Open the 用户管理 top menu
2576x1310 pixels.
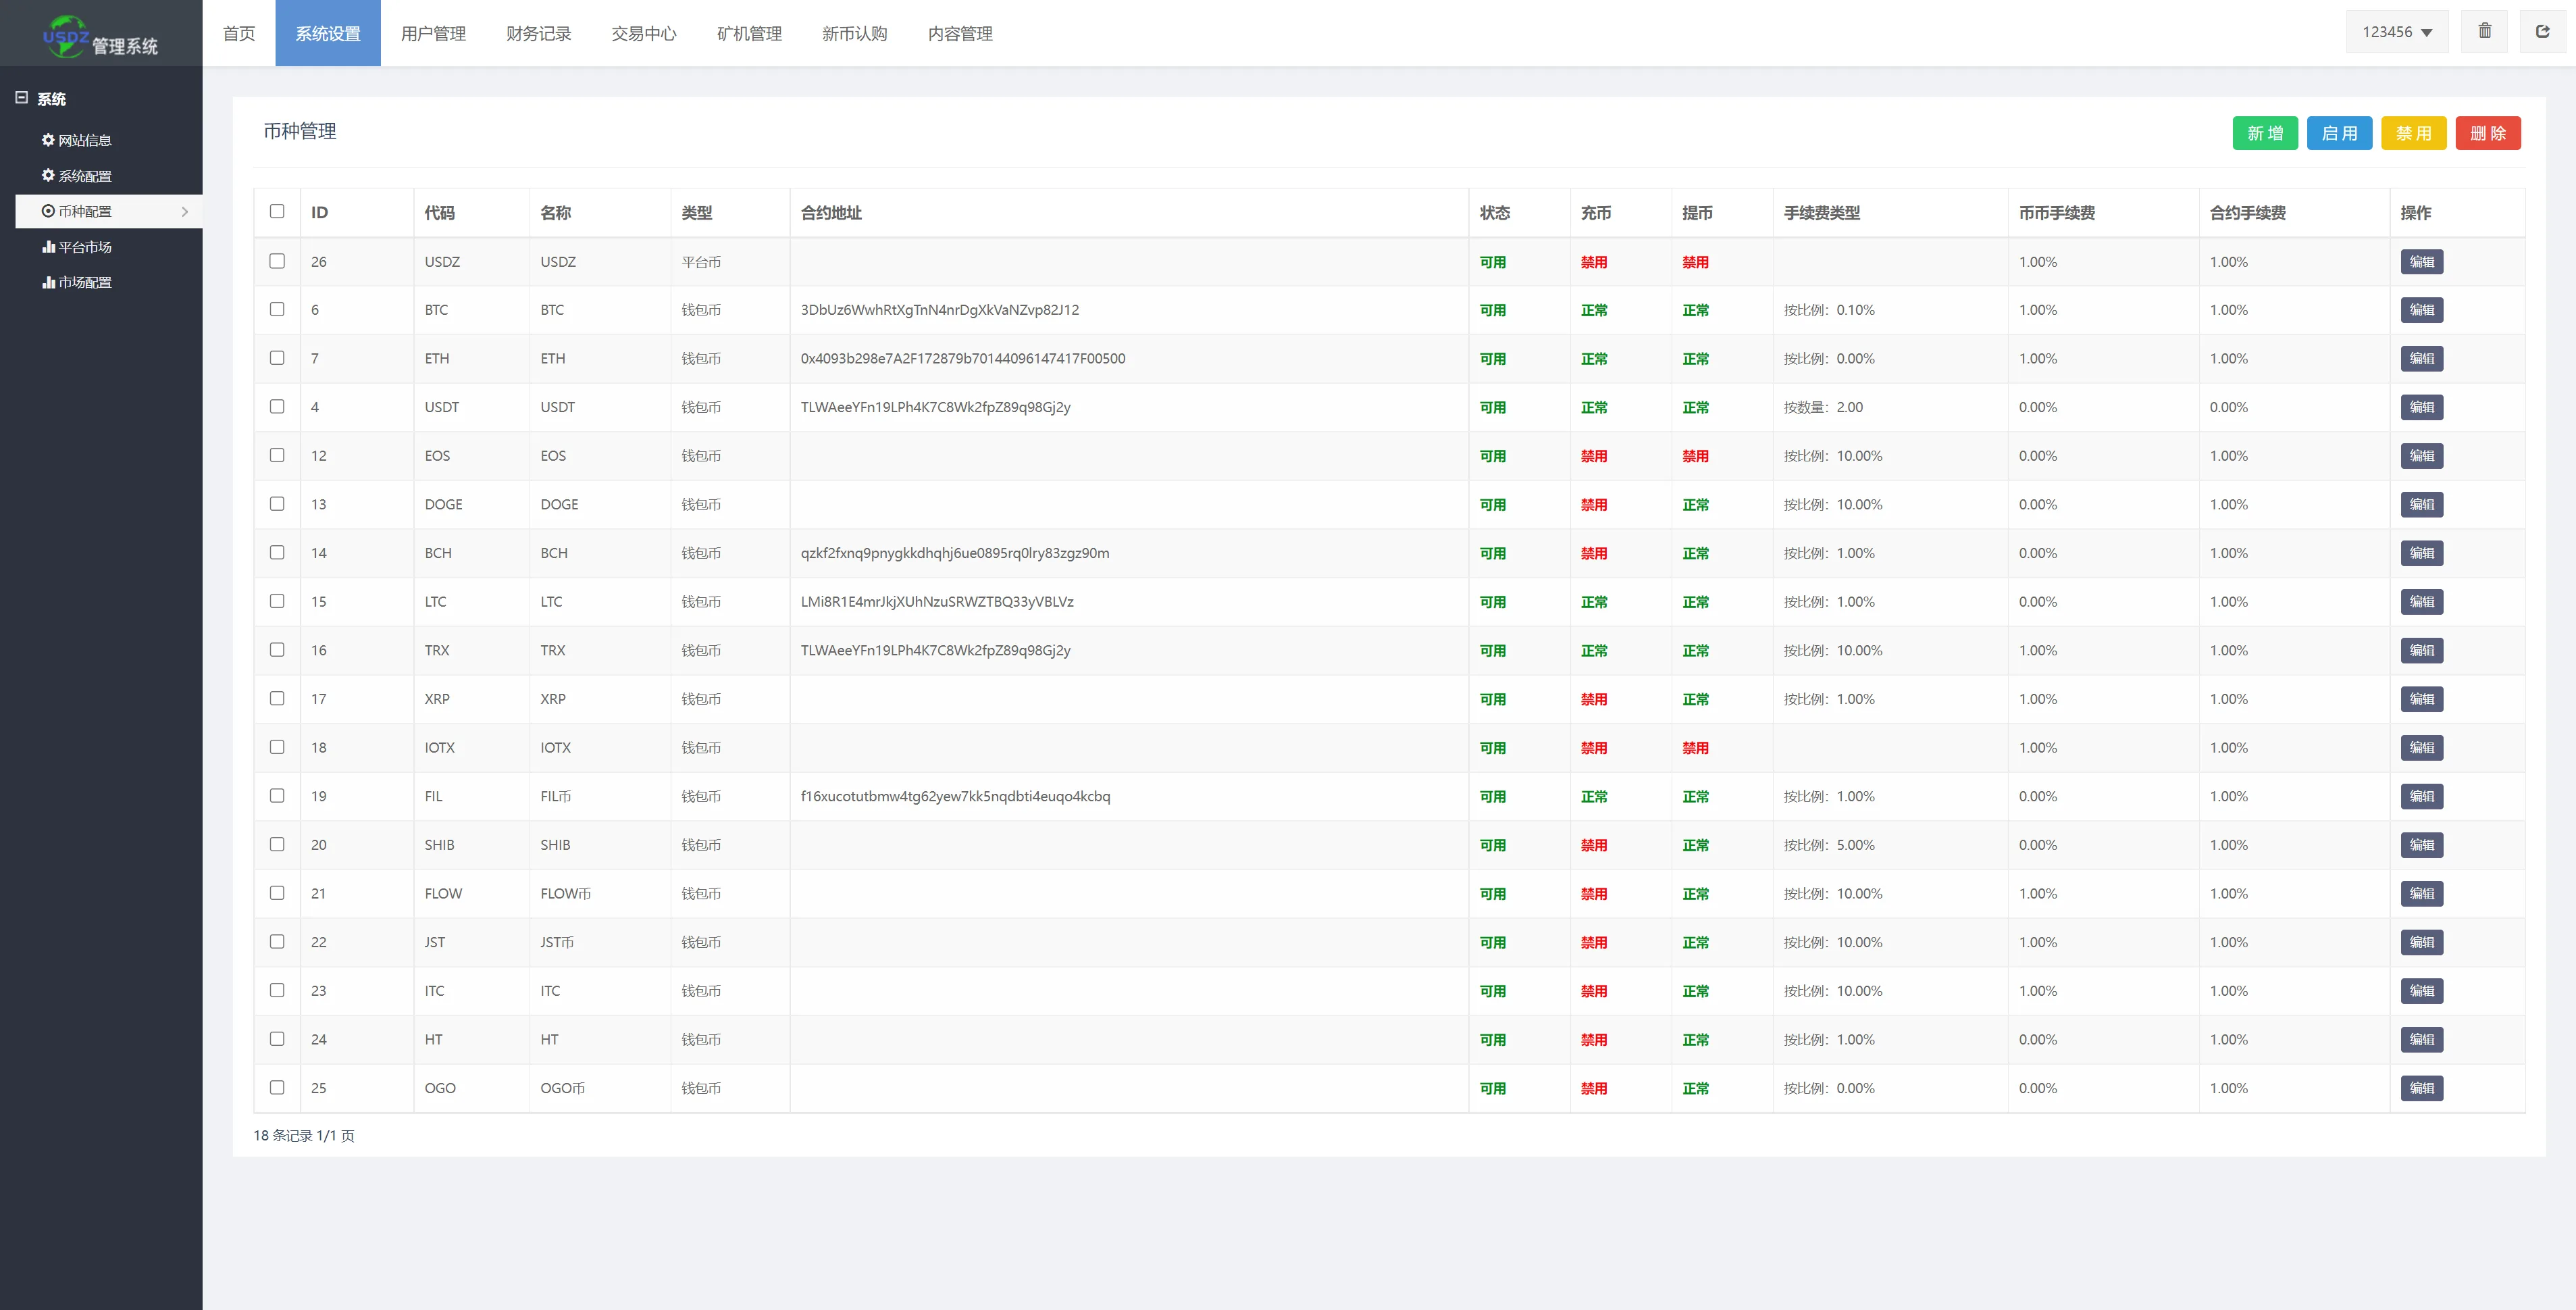click(x=433, y=34)
